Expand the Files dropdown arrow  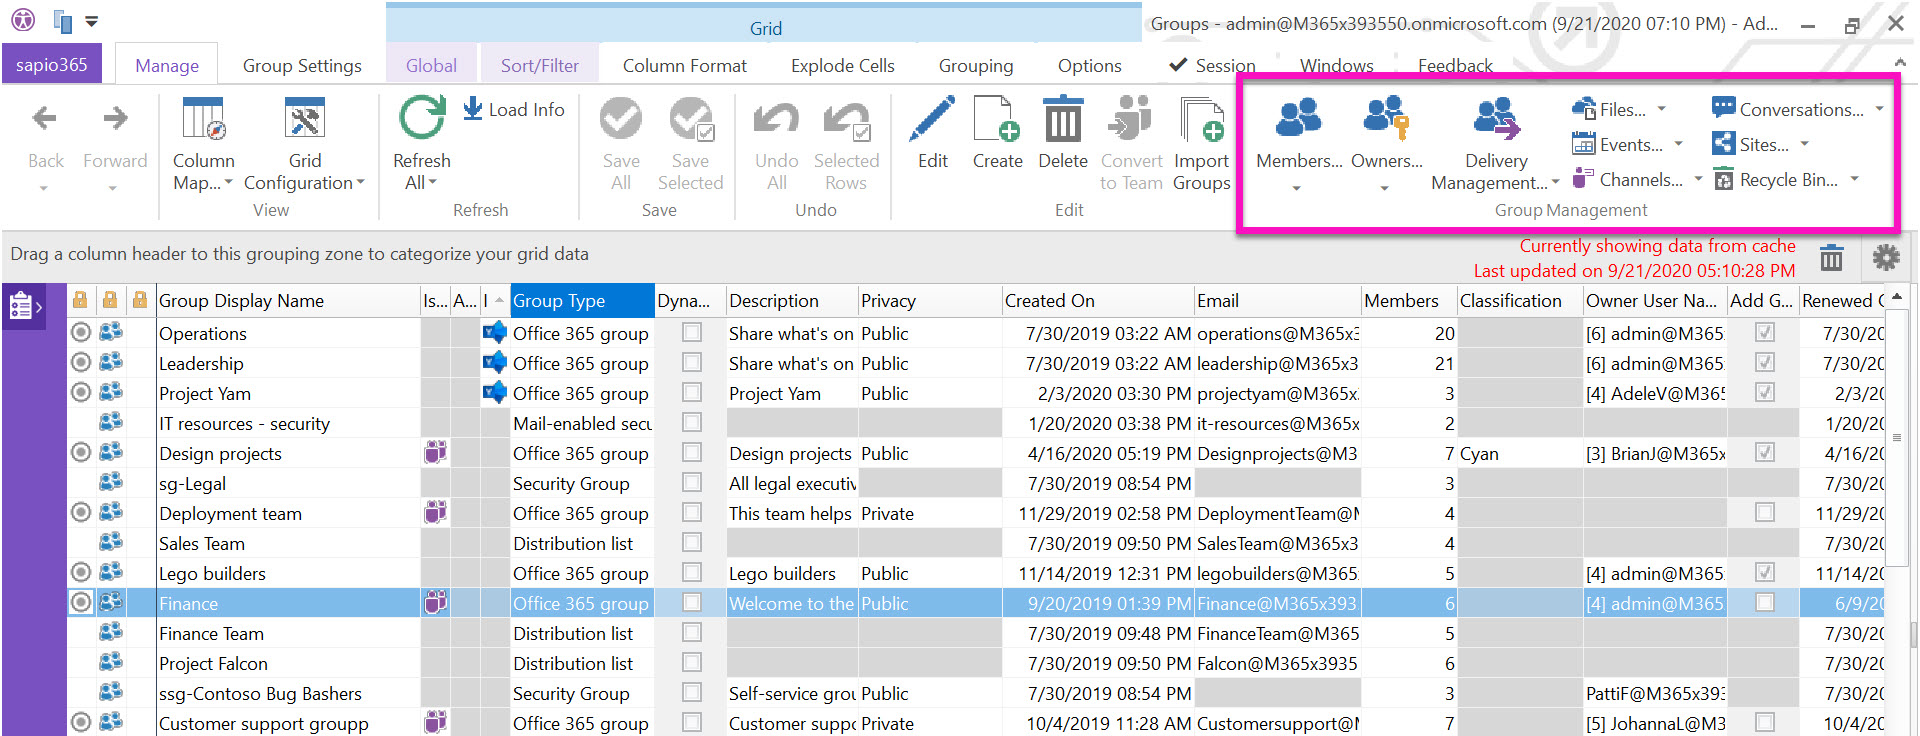click(1662, 109)
